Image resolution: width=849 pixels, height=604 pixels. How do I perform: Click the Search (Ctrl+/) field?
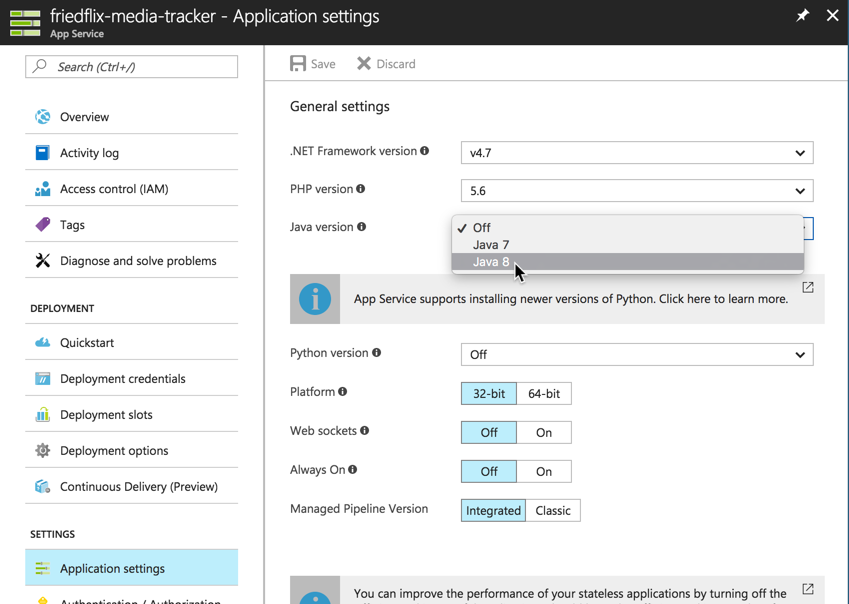tap(132, 67)
